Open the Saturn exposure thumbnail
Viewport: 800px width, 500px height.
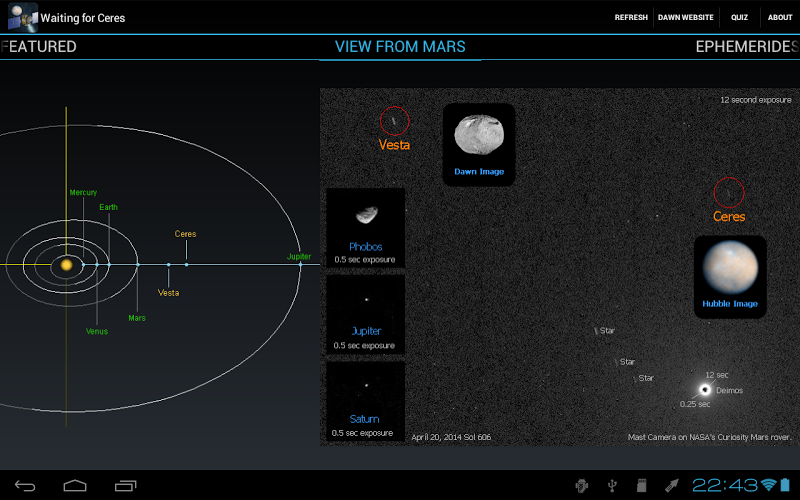(365, 401)
